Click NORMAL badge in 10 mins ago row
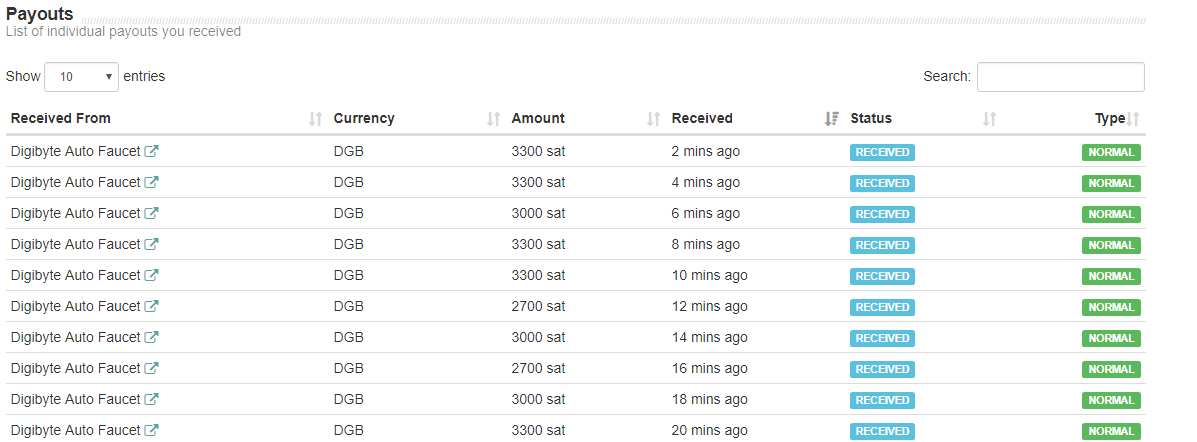 [x=1112, y=276]
